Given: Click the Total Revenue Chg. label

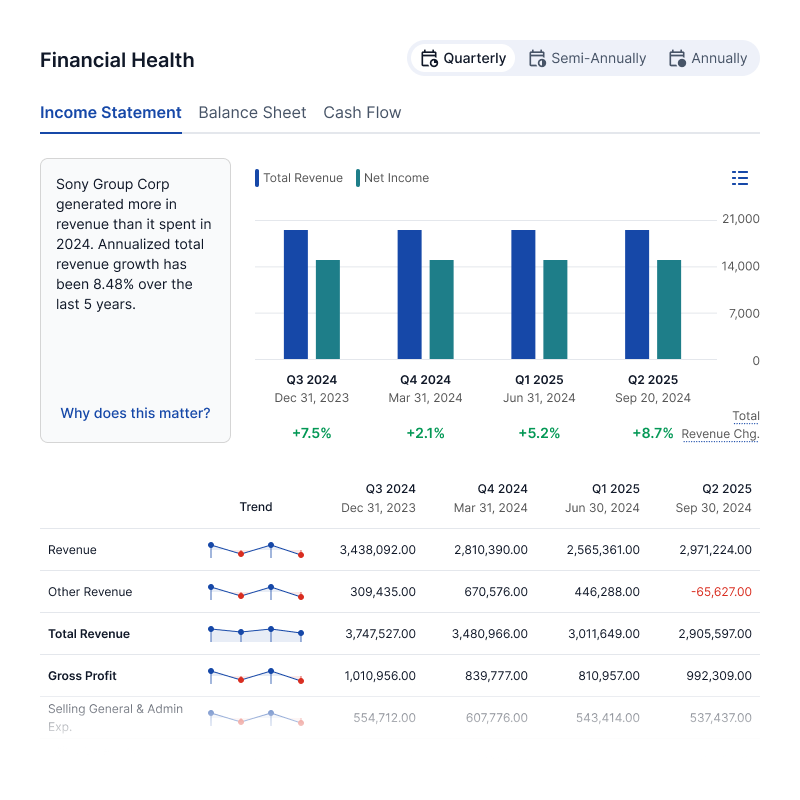Looking at the screenshot, I should coord(721,425).
